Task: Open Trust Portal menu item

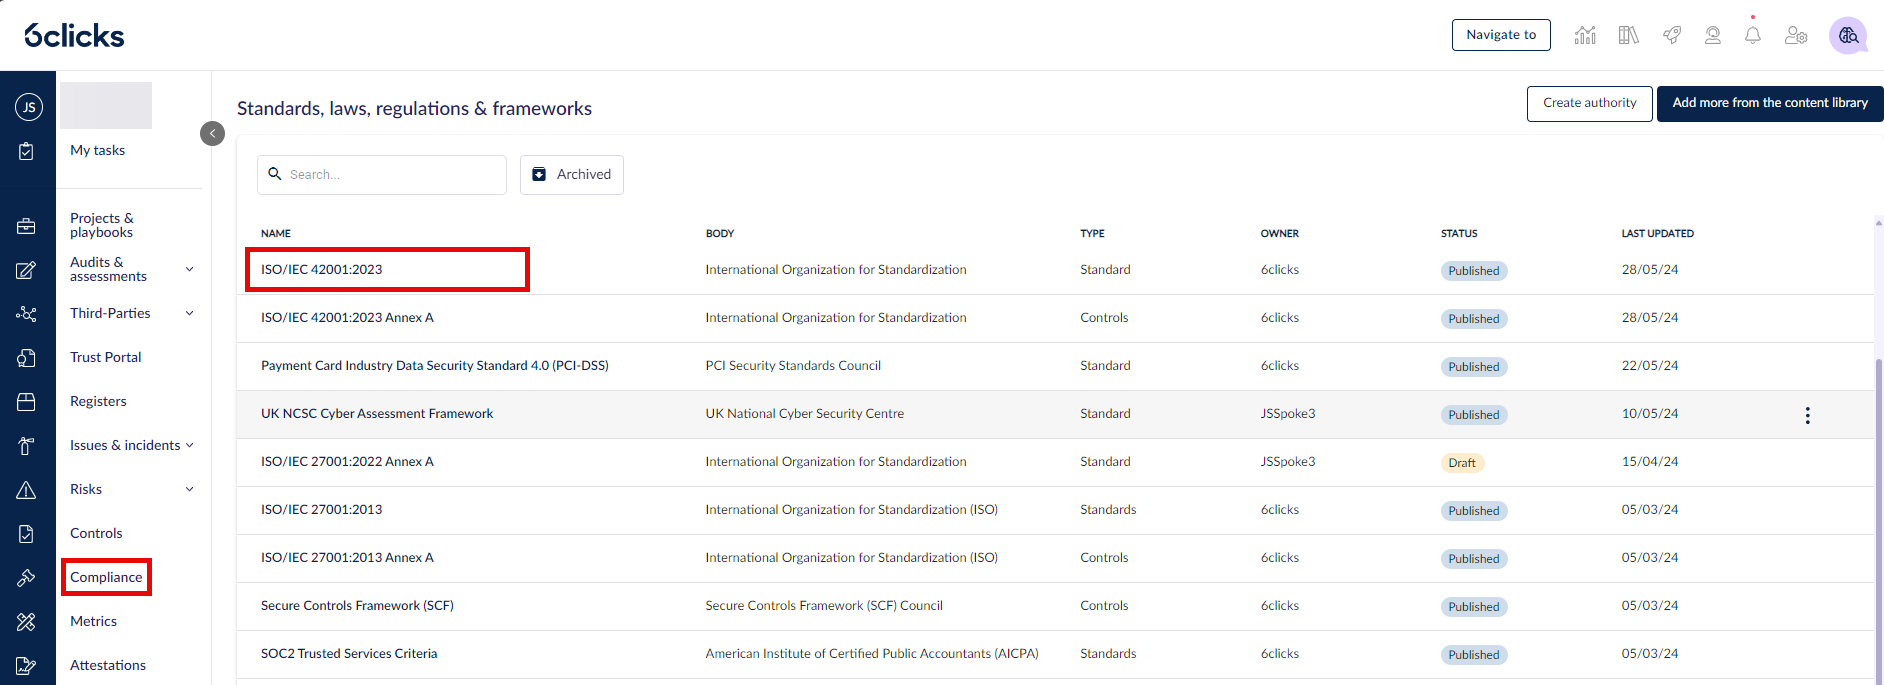Action: coord(105,357)
